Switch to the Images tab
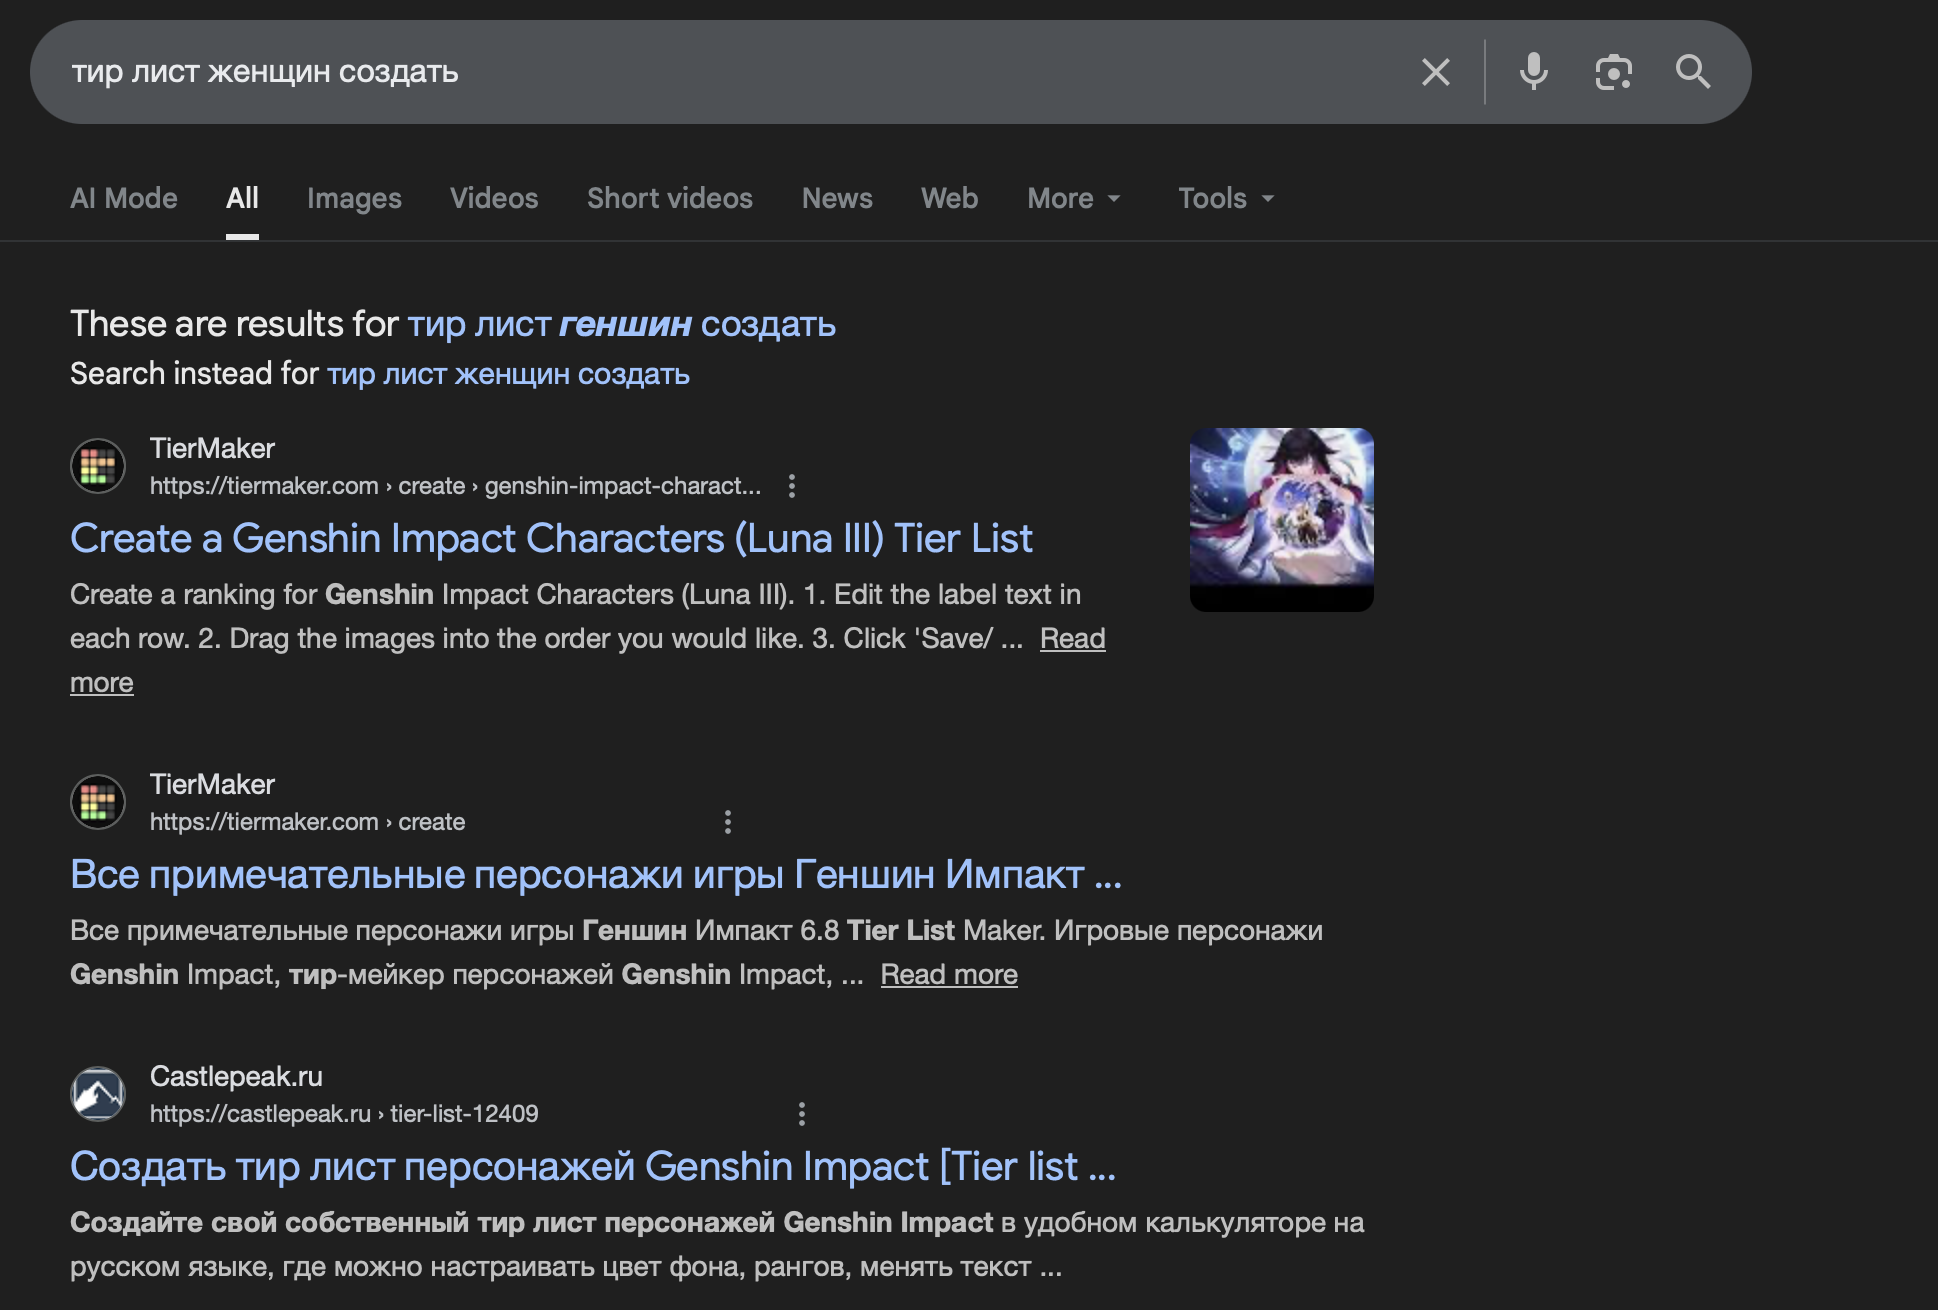The image size is (1938, 1310). click(x=354, y=198)
